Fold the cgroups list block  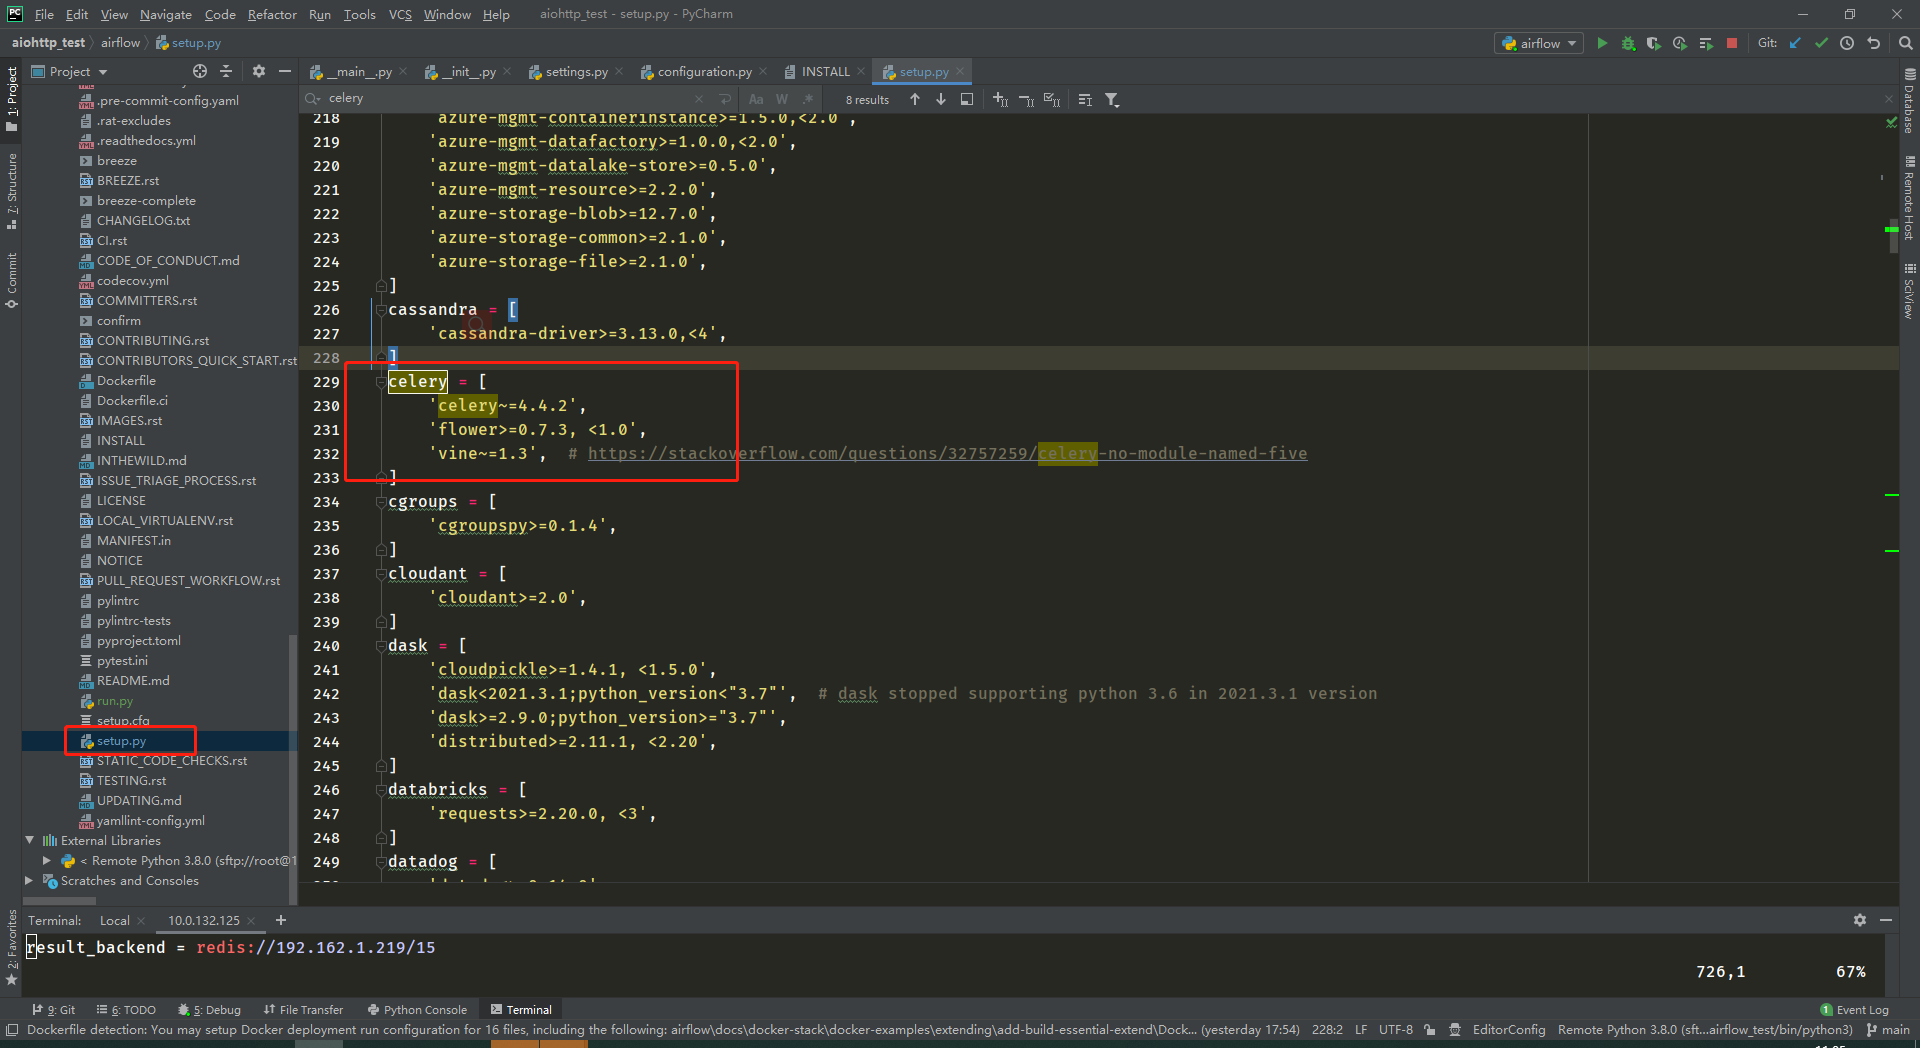380,502
